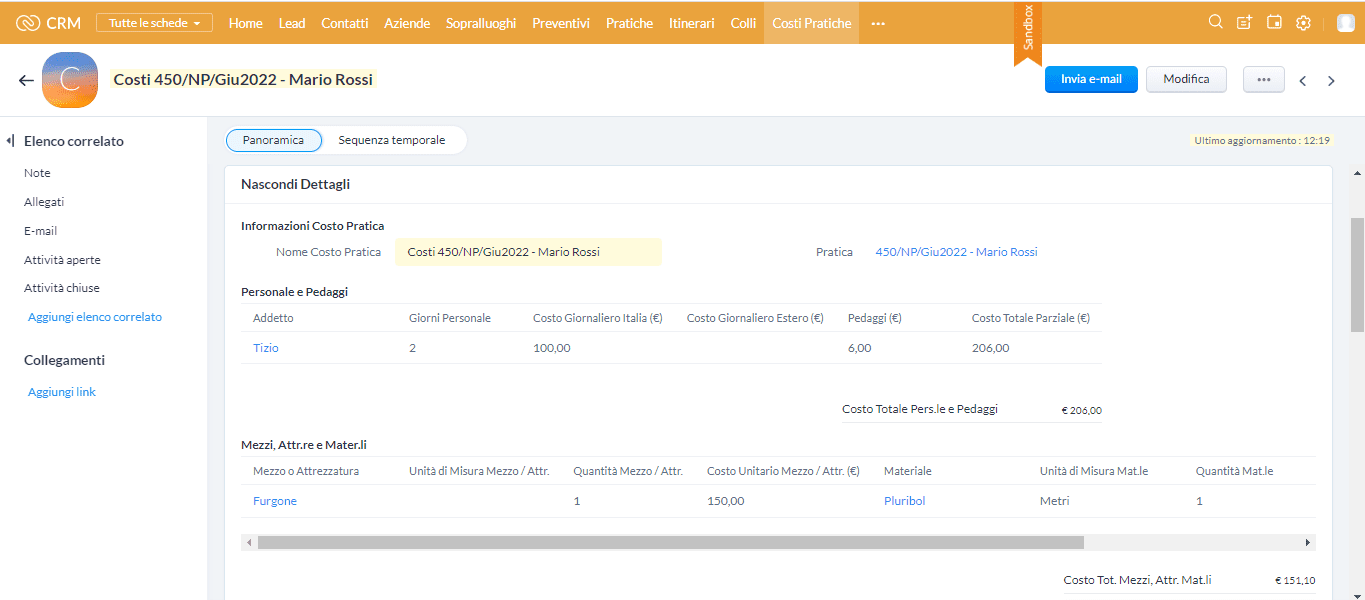Click the user profile avatar
The image size is (1365, 600).
click(1345, 23)
